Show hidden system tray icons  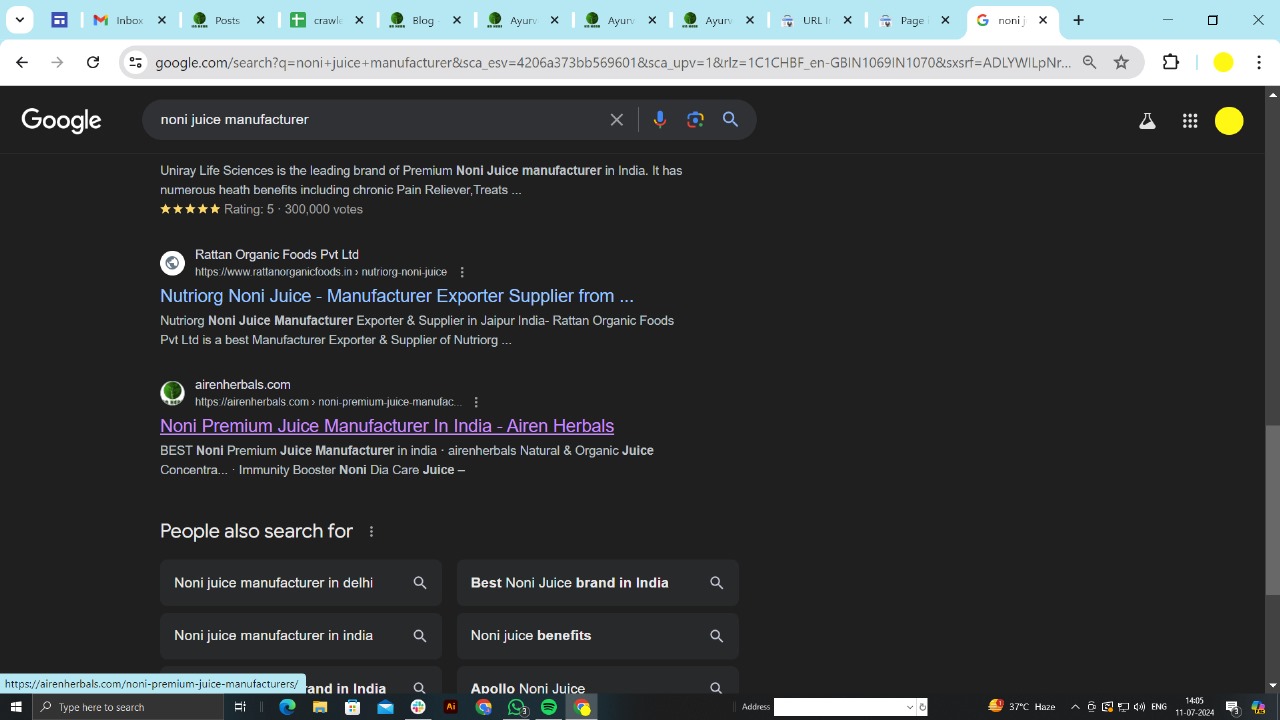(x=1075, y=707)
